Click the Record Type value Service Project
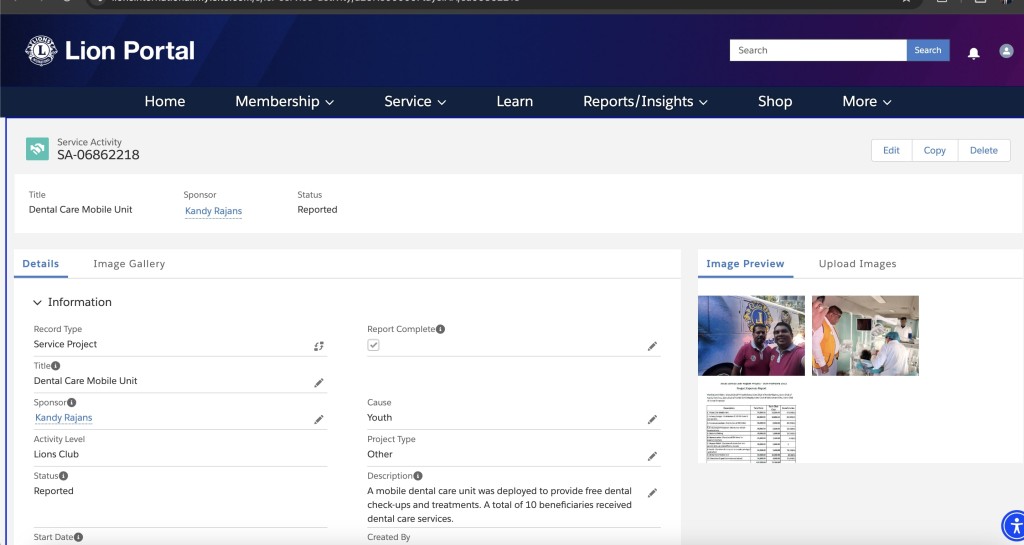The width and height of the screenshot is (1024, 545). tap(65, 344)
